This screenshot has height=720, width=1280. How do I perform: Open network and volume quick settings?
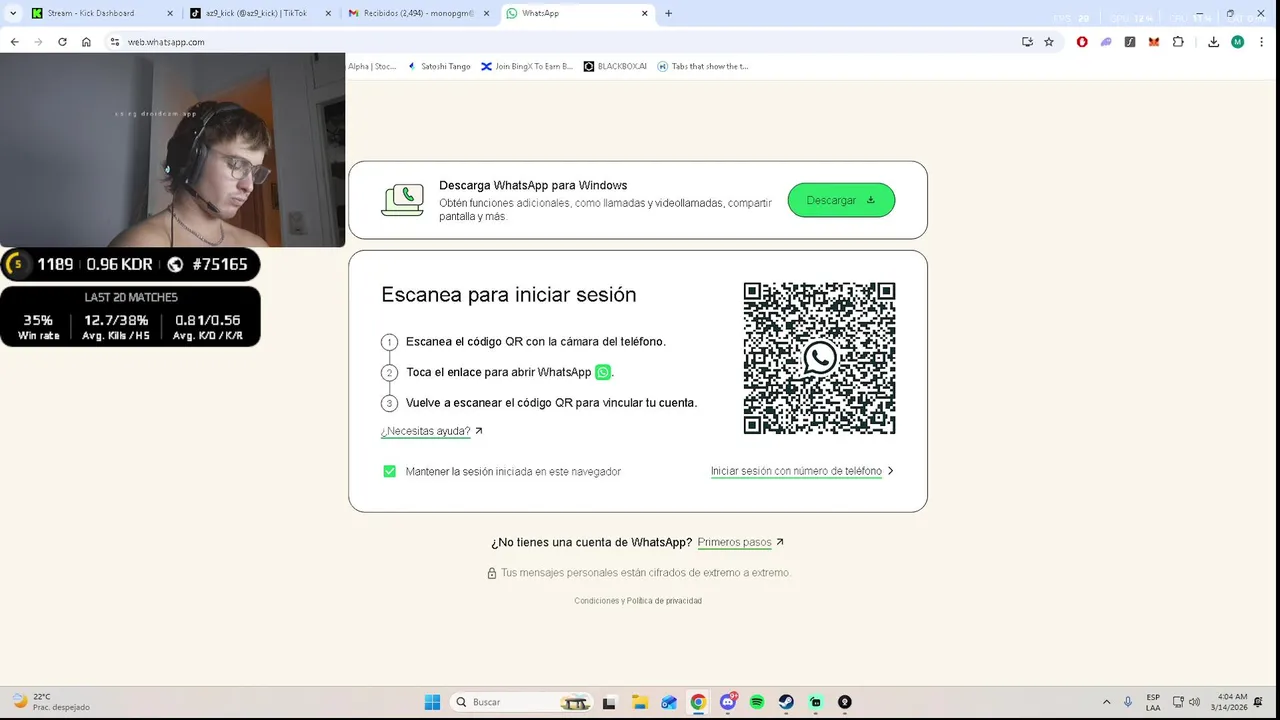[1186, 702]
